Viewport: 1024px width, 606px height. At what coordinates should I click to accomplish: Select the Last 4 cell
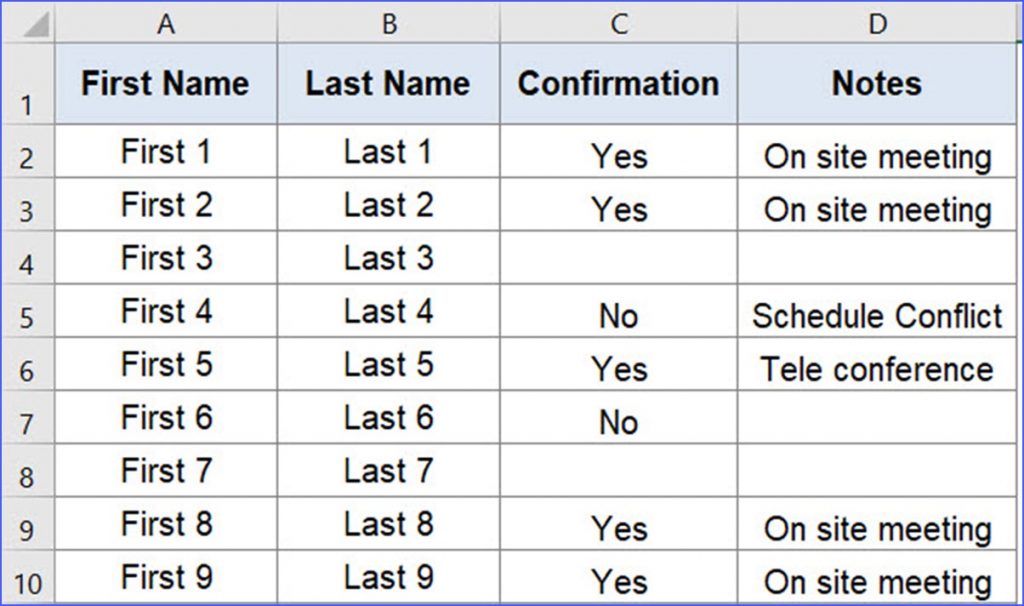(387, 310)
